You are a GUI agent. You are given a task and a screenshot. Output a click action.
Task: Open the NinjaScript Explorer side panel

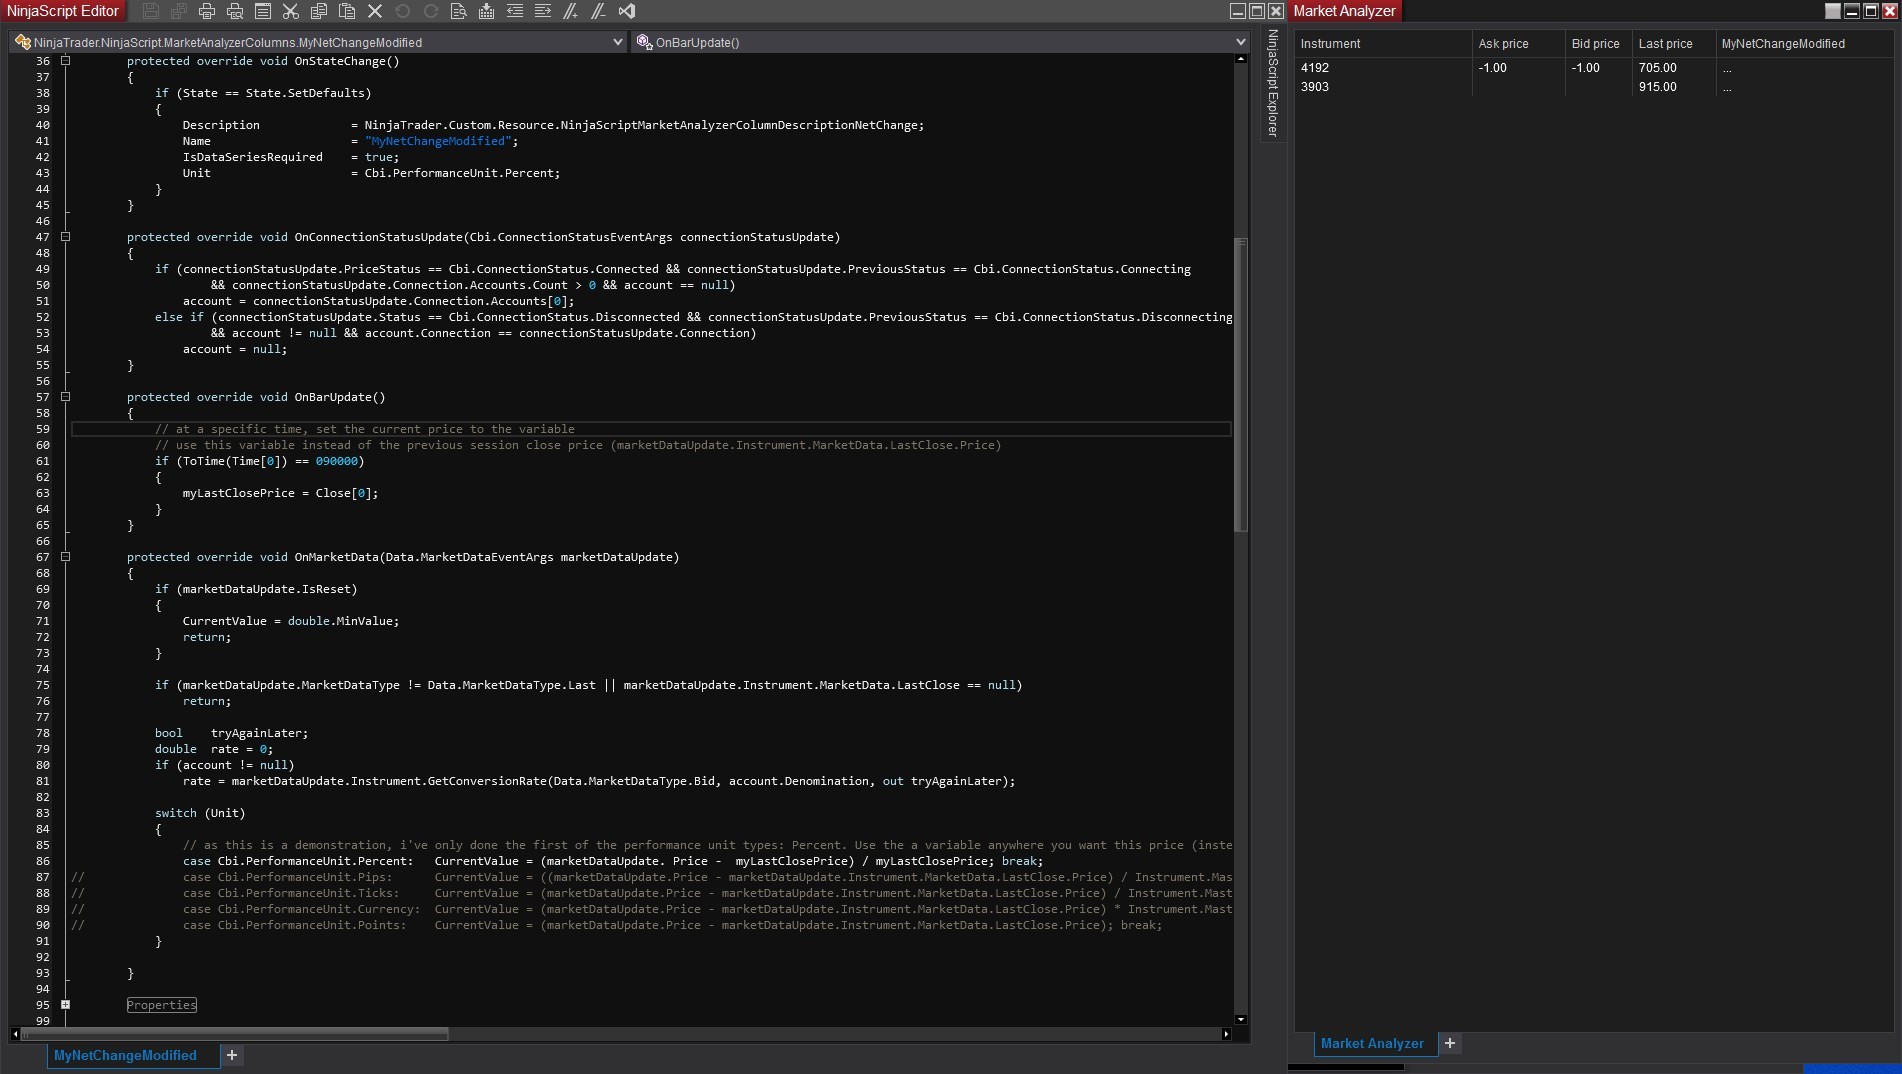pos(1273,83)
